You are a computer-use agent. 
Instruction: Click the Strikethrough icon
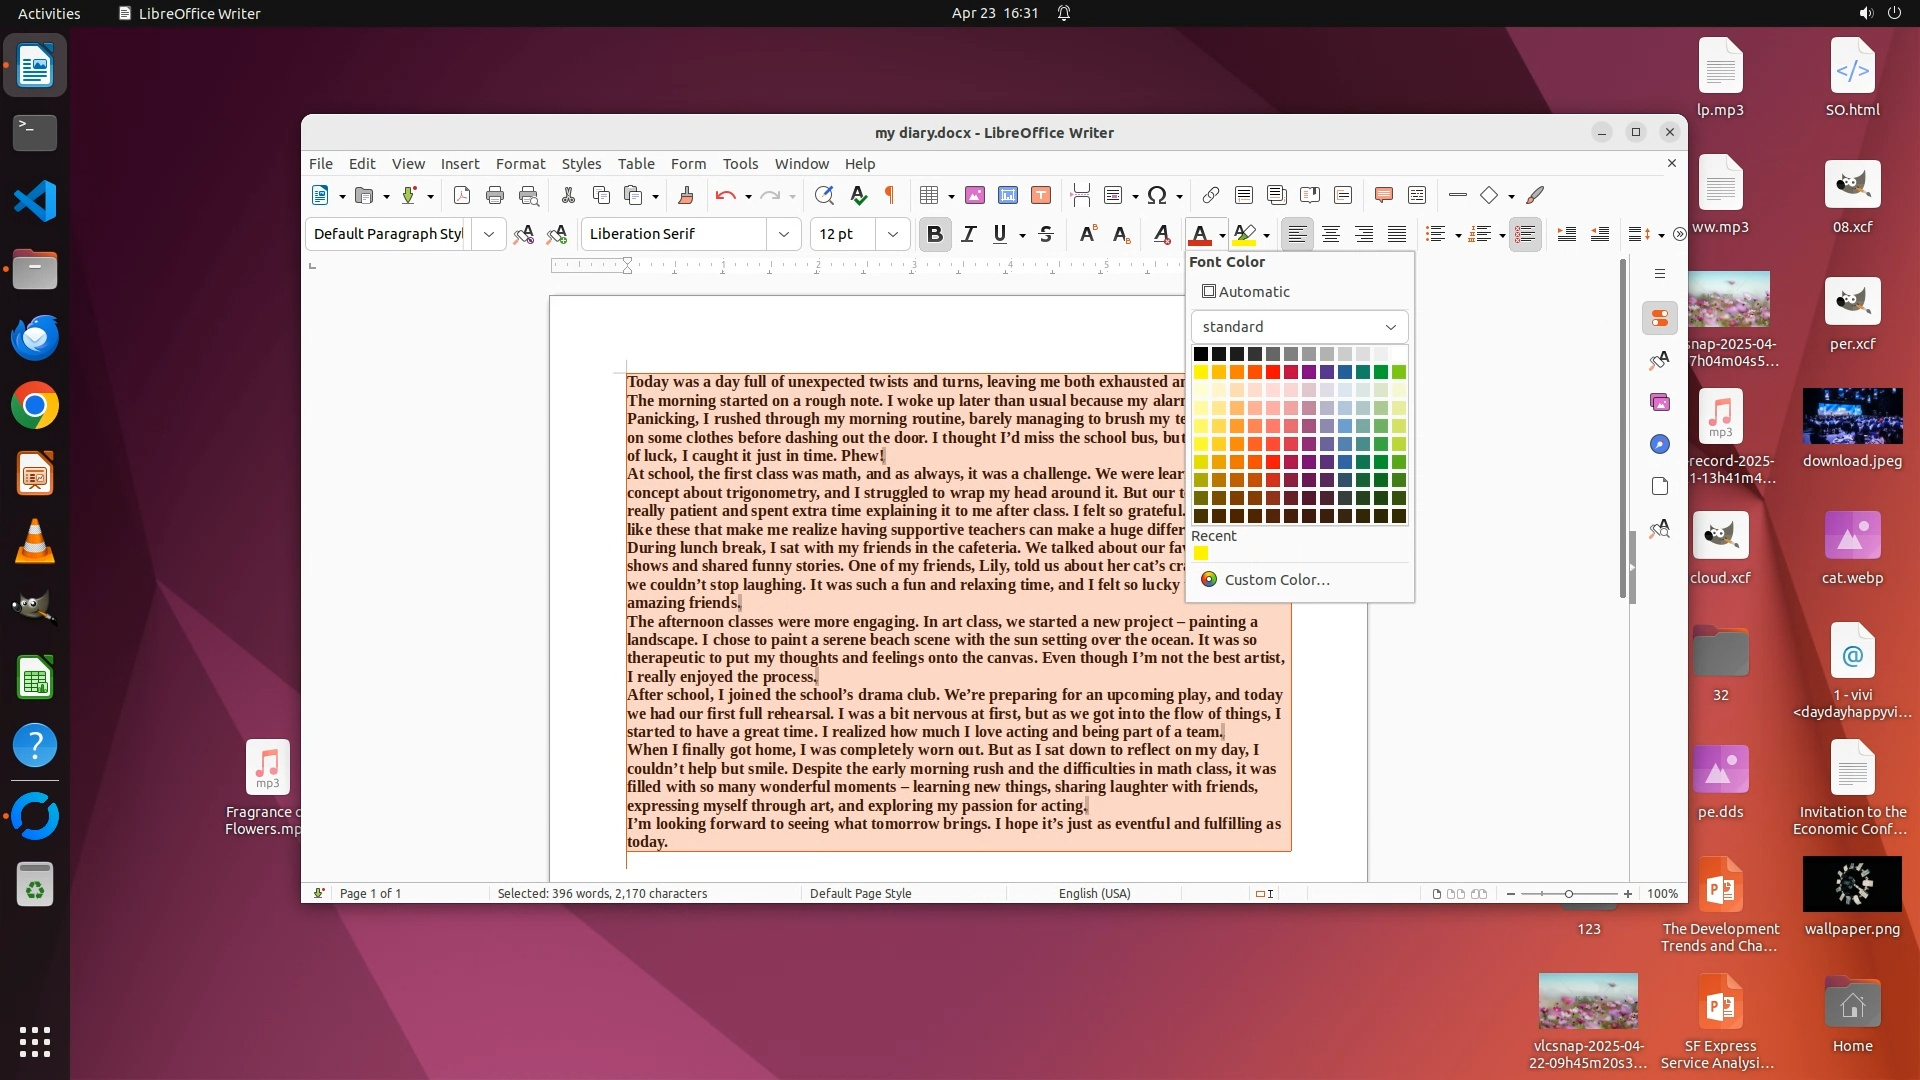click(x=1046, y=234)
